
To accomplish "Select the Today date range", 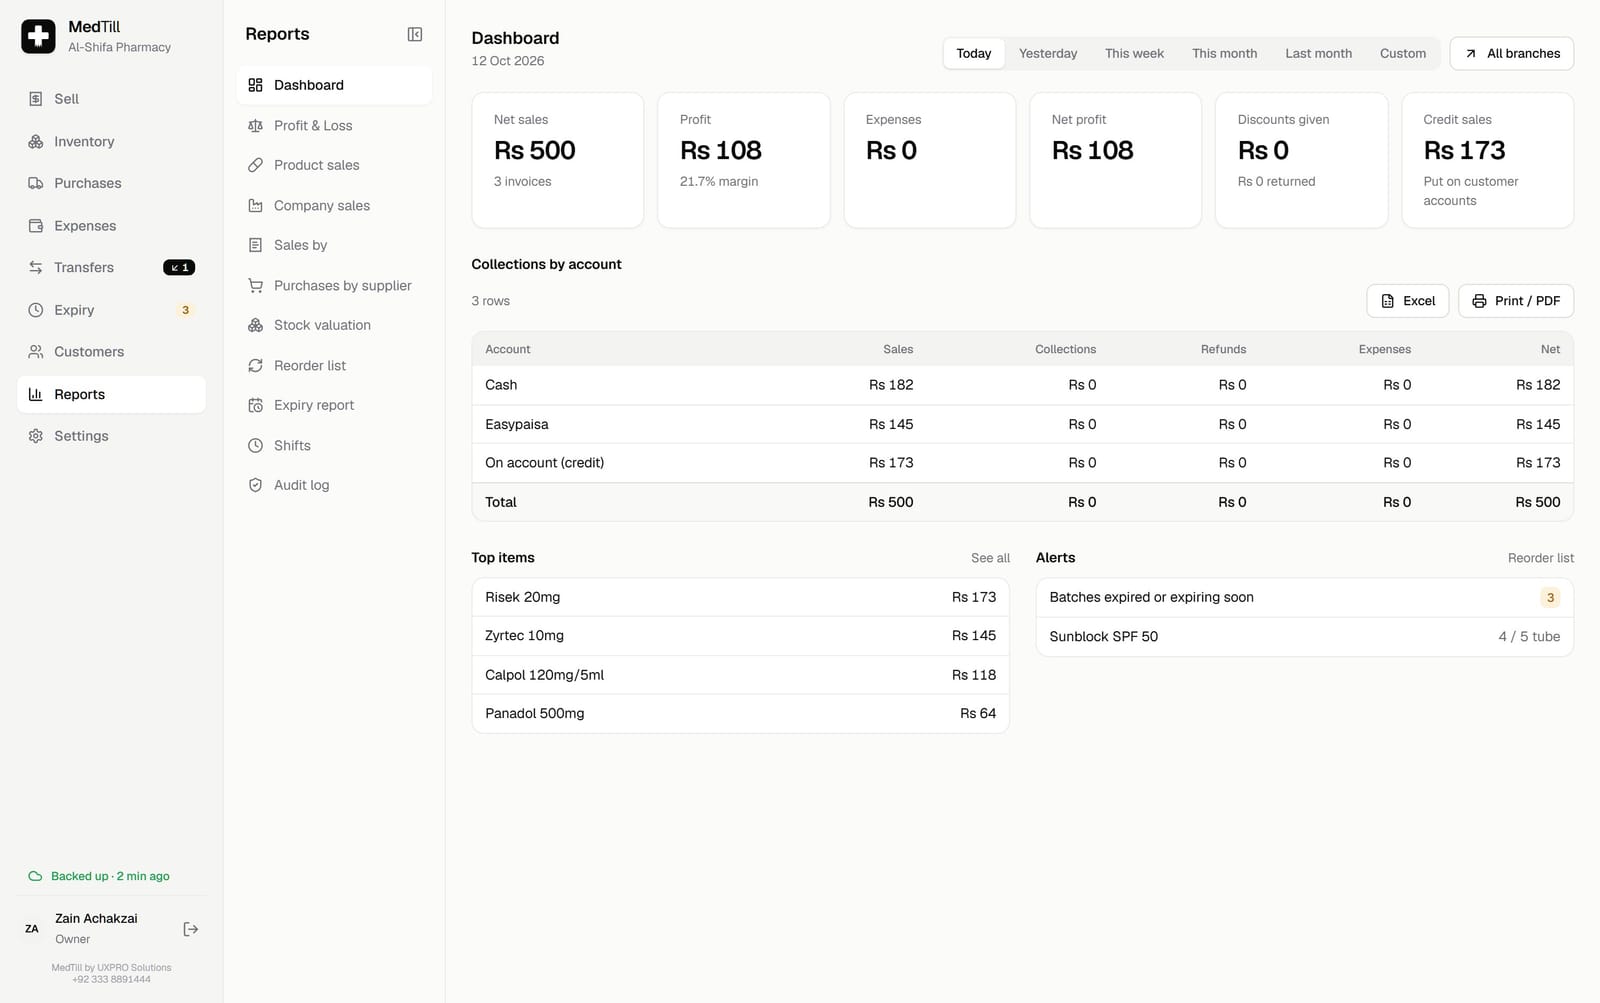I will coord(973,53).
